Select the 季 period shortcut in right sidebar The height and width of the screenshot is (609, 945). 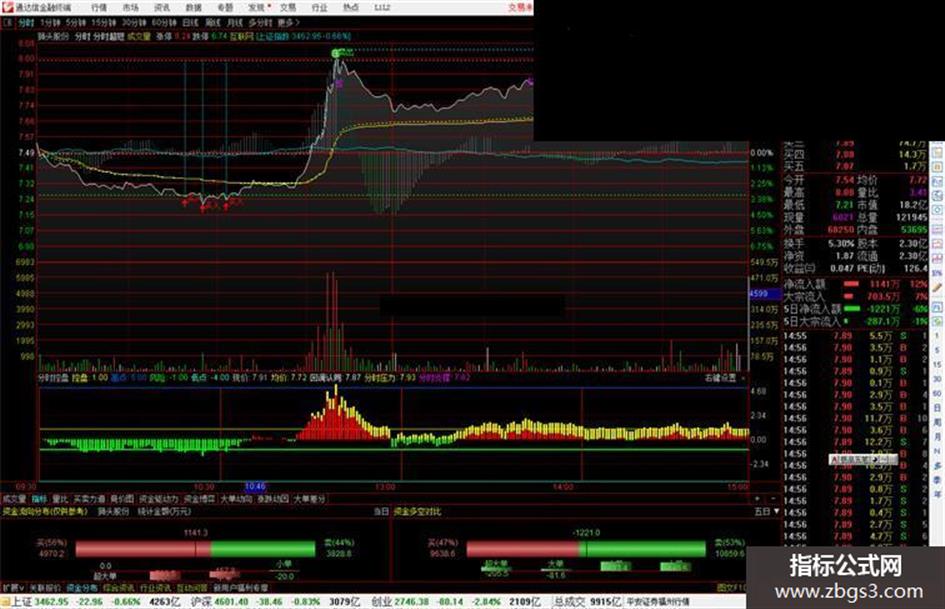click(937, 479)
